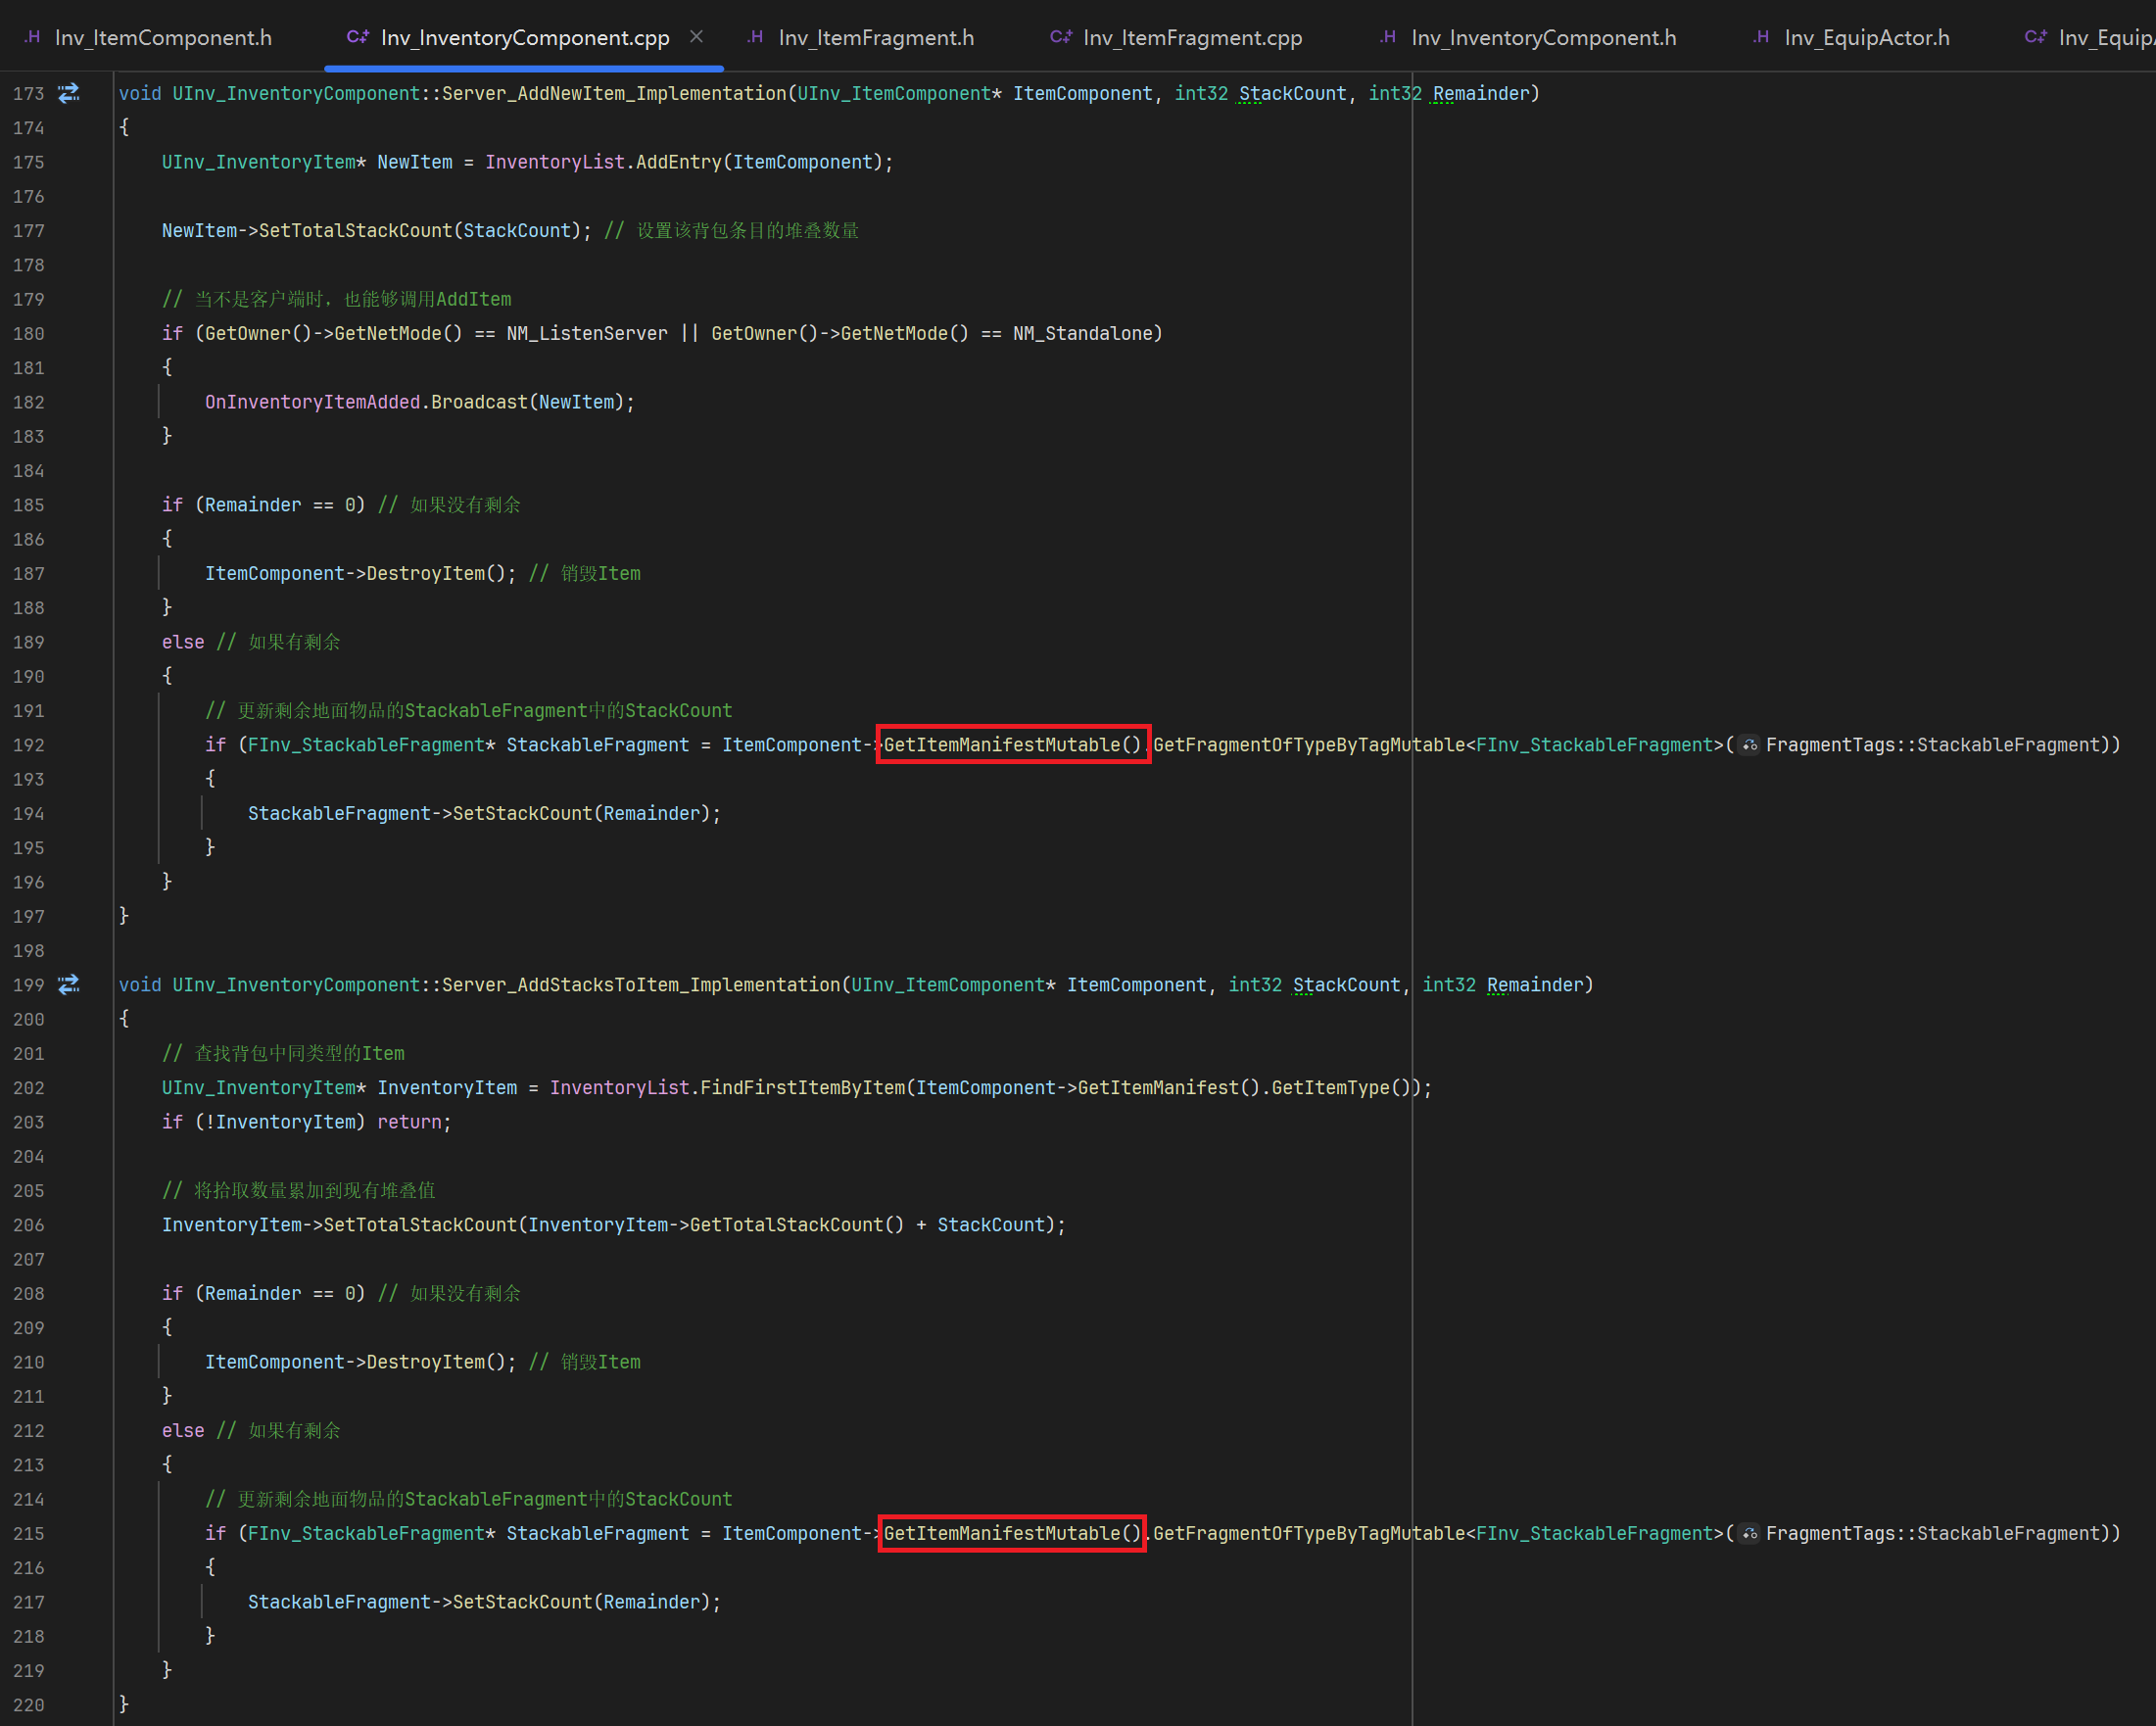The width and height of the screenshot is (2156, 1726).
Task: Select the Inv_ItemComponent.h tab
Action: [163, 38]
